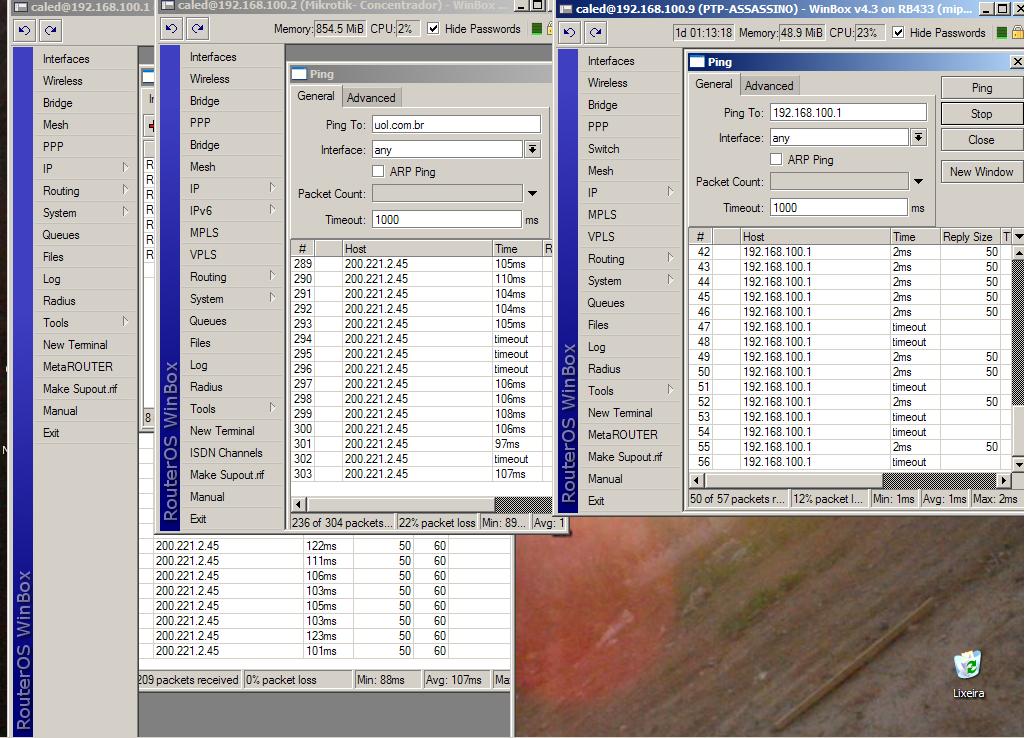Click Redo in the 192.168.100.1 window toolbar
The image size is (1027, 738).
(x=50, y=30)
